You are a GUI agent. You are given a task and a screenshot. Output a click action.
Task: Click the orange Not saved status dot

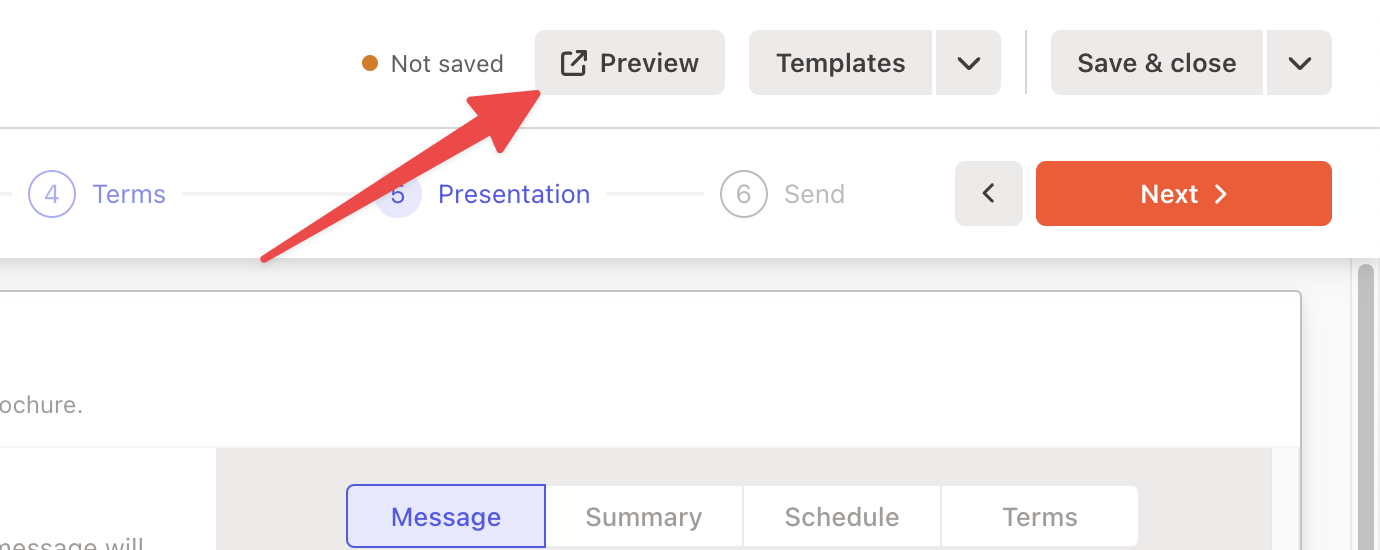point(370,63)
